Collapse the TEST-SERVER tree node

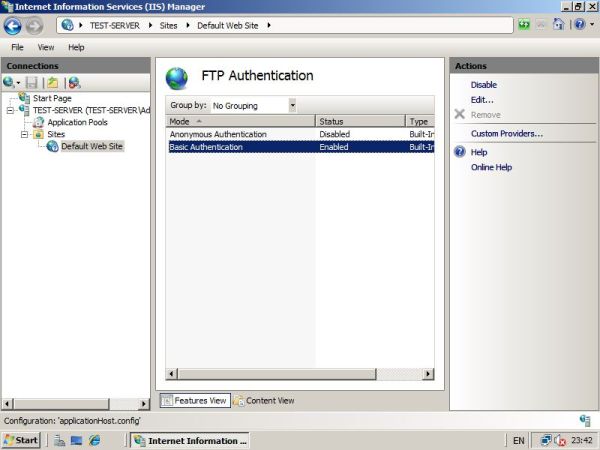[x=10, y=111]
